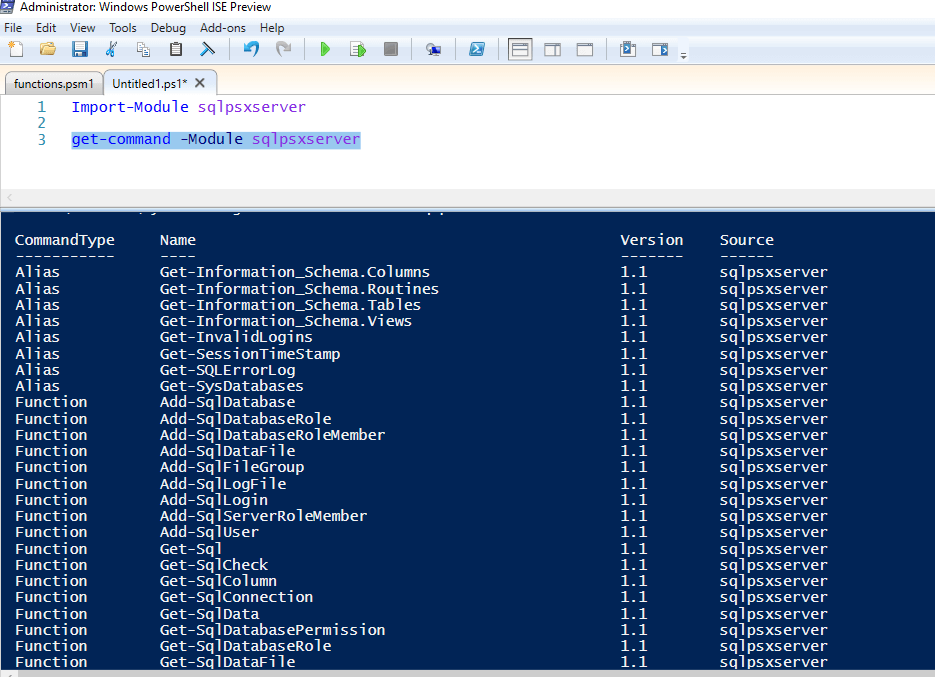
Task: Click the Get-SessionTimeStamp alias name
Action: click(x=250, y=354)
